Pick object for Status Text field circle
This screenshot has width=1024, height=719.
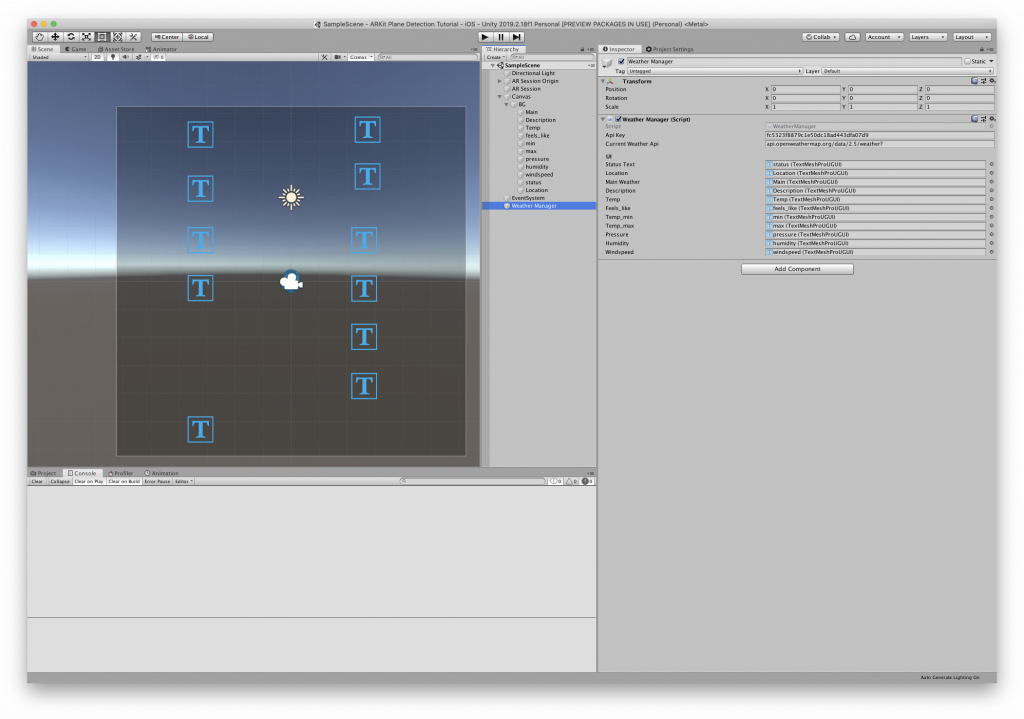pos(991,165)
